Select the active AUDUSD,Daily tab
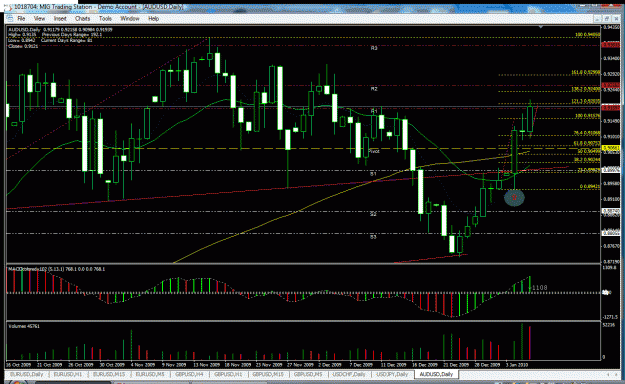 click(436, 374)
